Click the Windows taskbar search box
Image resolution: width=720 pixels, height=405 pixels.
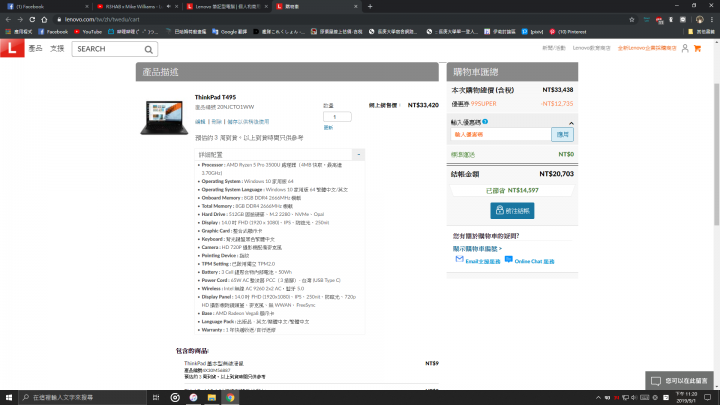(83, 397)
